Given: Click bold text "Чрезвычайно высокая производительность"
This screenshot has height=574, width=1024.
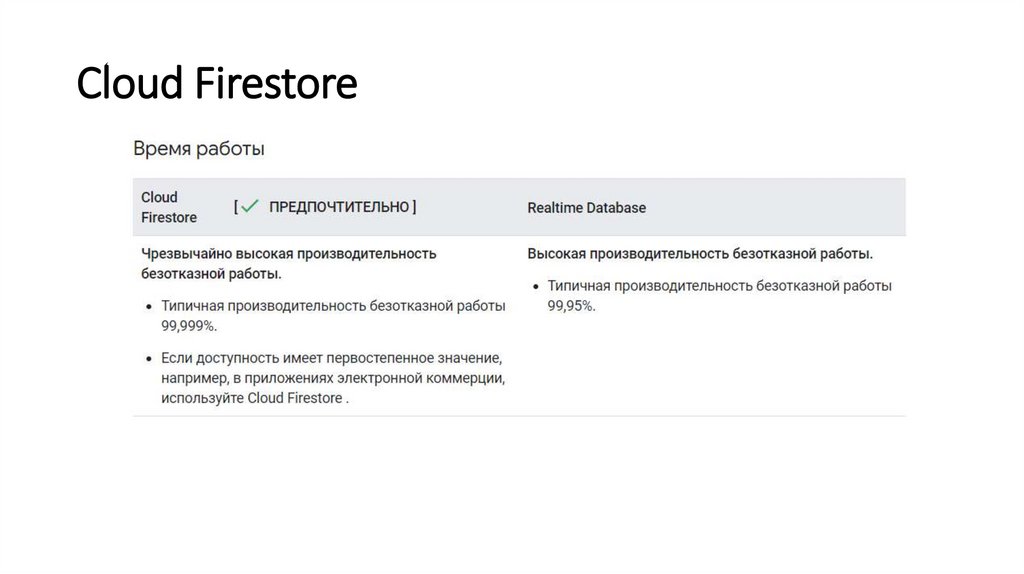Looking at the screenshot, I should pyautogui.click(x=288, y=254).
